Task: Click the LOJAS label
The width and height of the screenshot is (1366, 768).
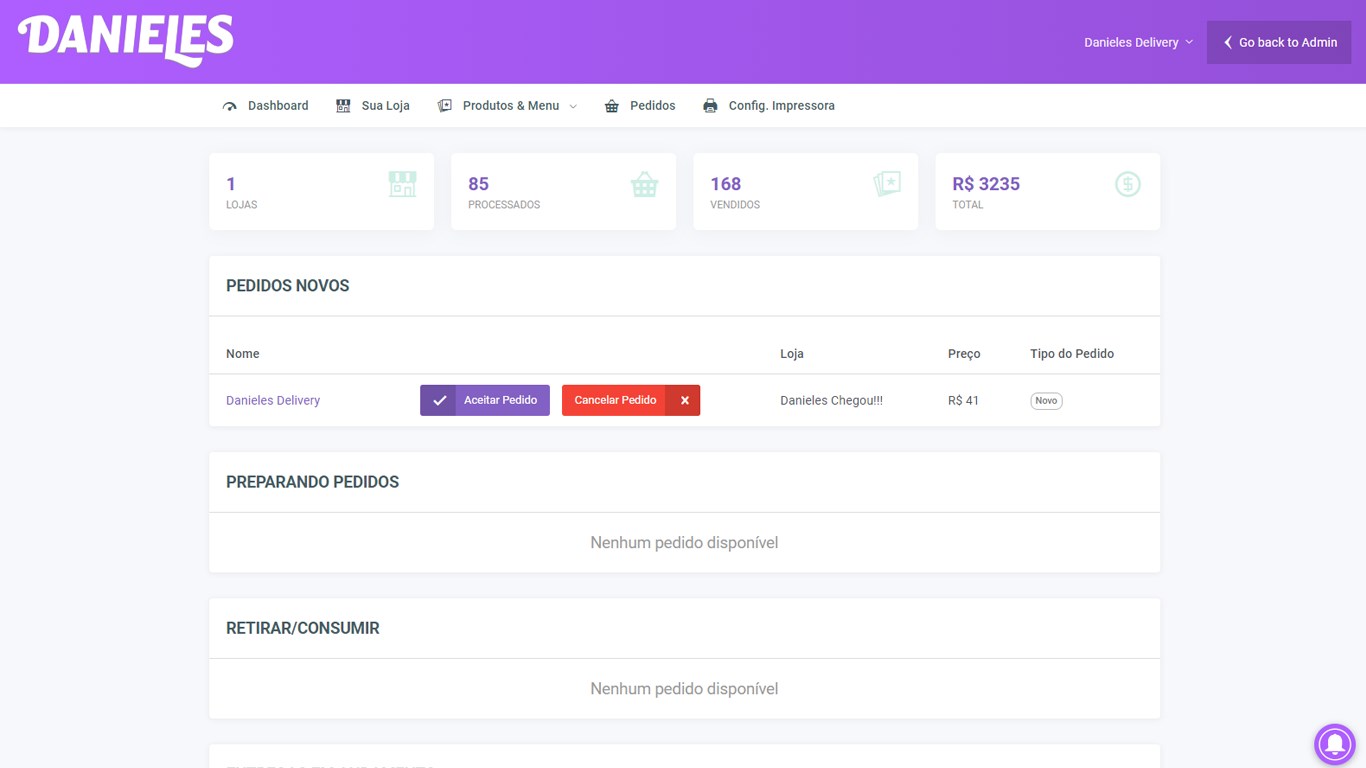Action: 242,205
